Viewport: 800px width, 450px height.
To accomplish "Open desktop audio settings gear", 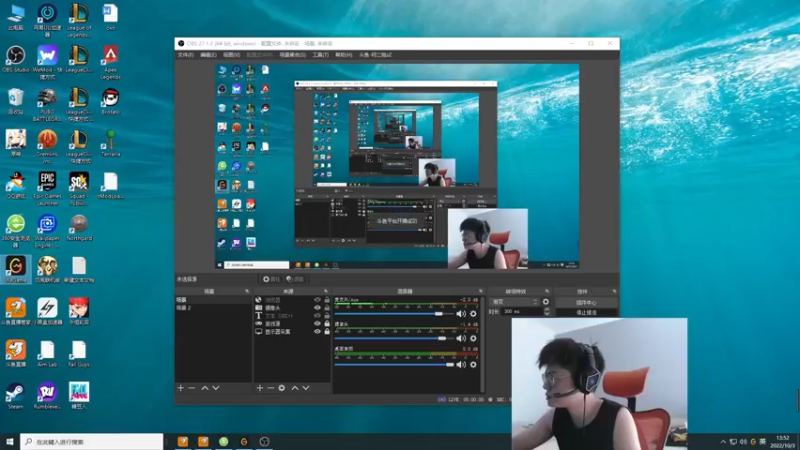I will (473, 365).
